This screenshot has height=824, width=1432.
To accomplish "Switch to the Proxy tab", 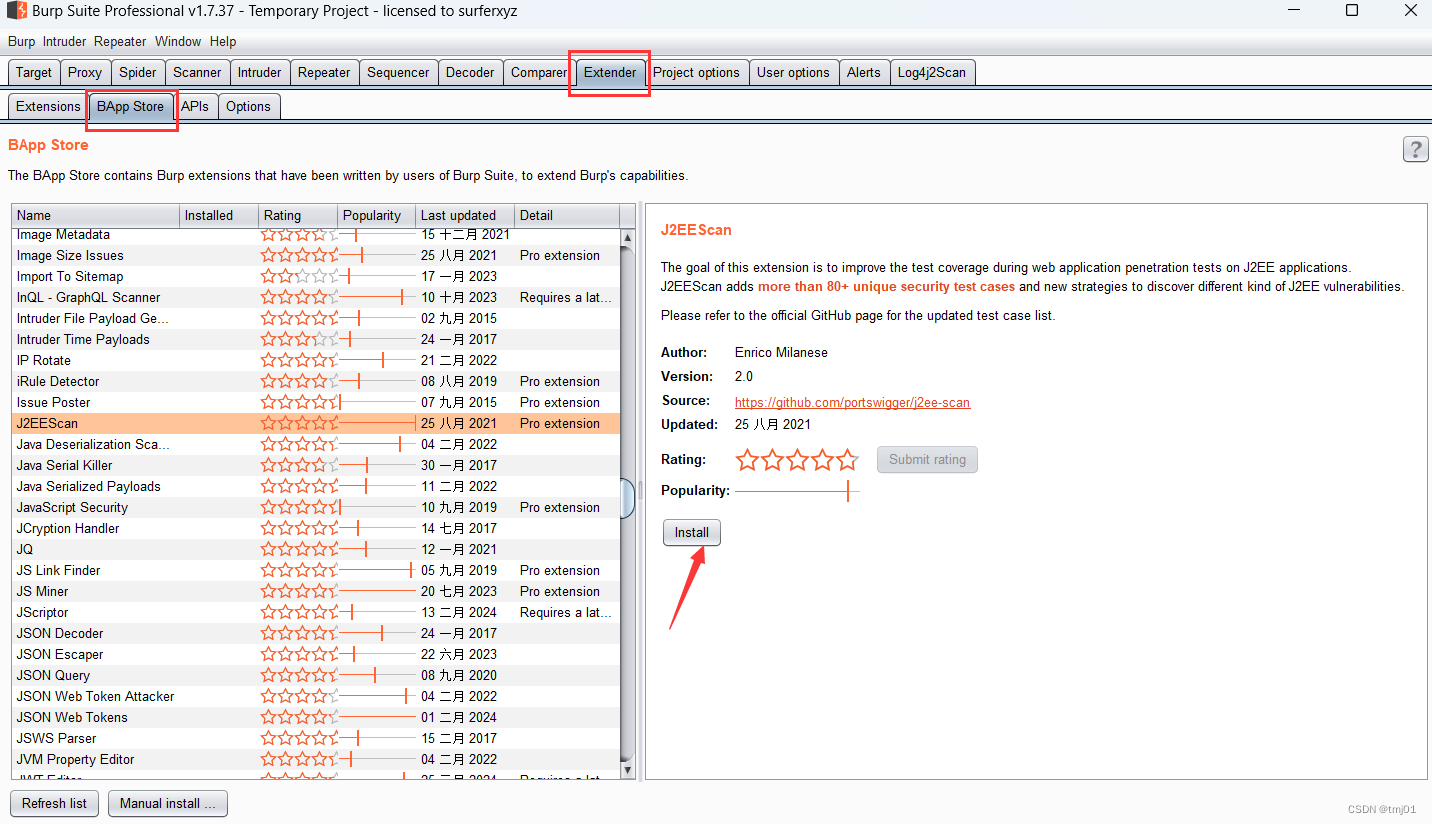I will click(85, 72).
